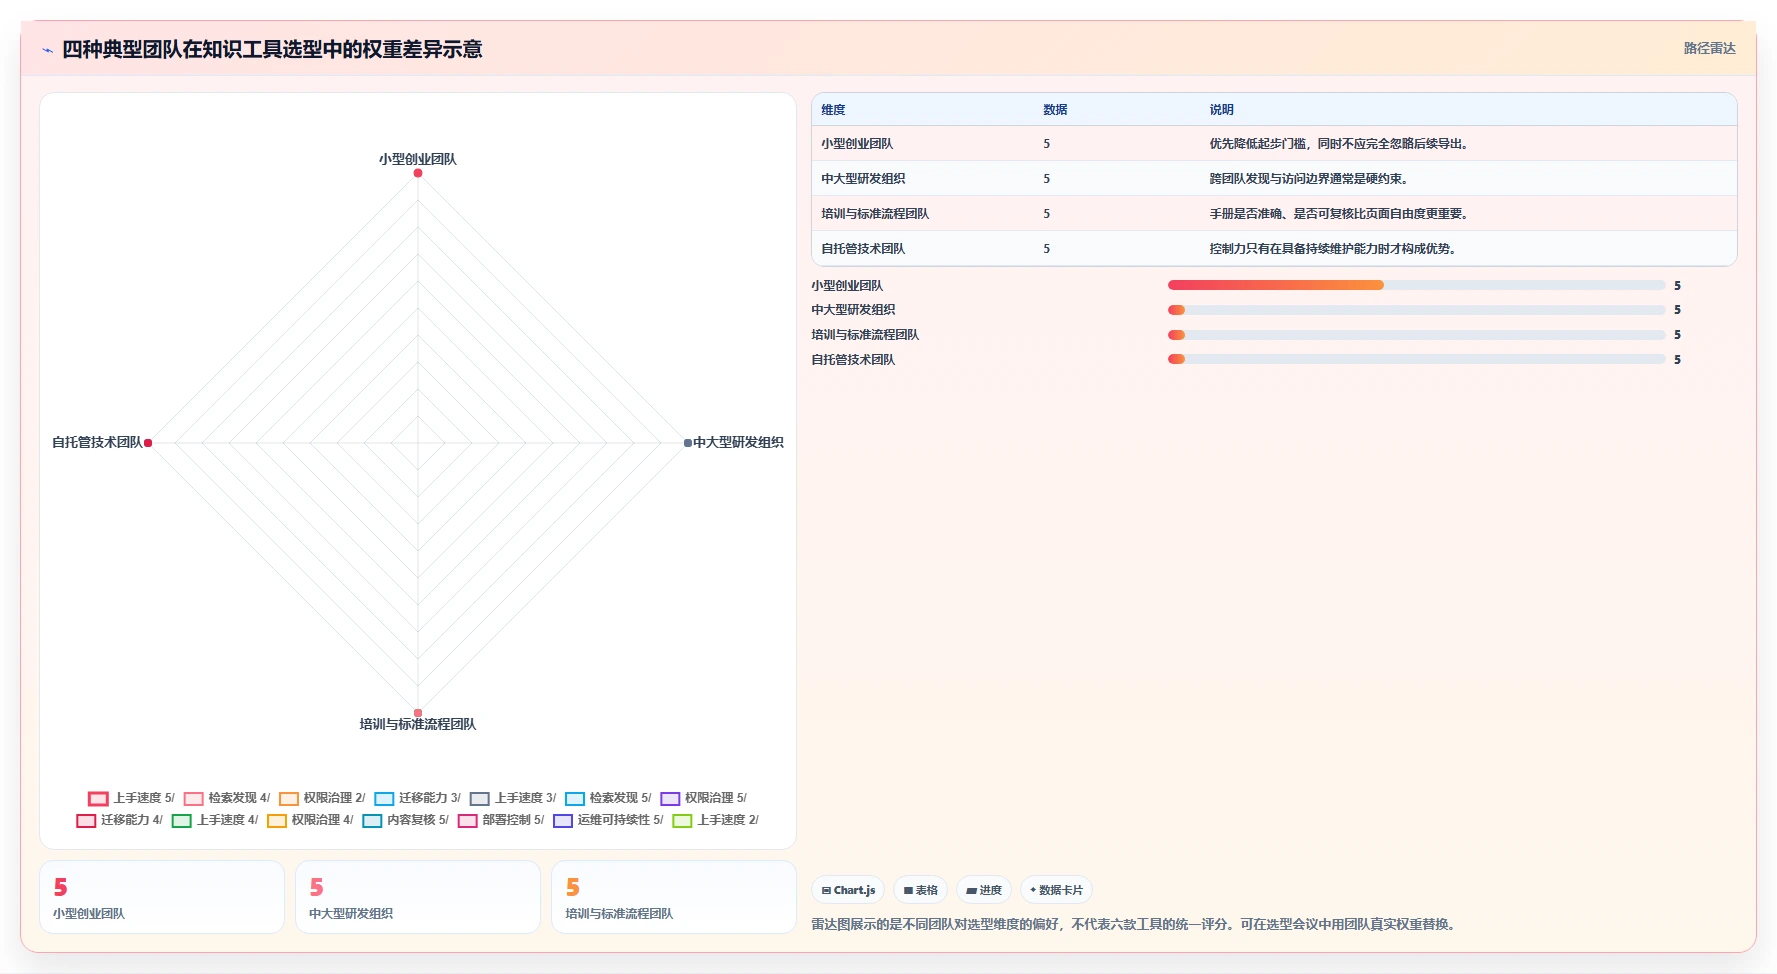This screenshot has width=1777, height=974.
Task: Toggle legend item 权限治理 5/
Action: (703, 798)
